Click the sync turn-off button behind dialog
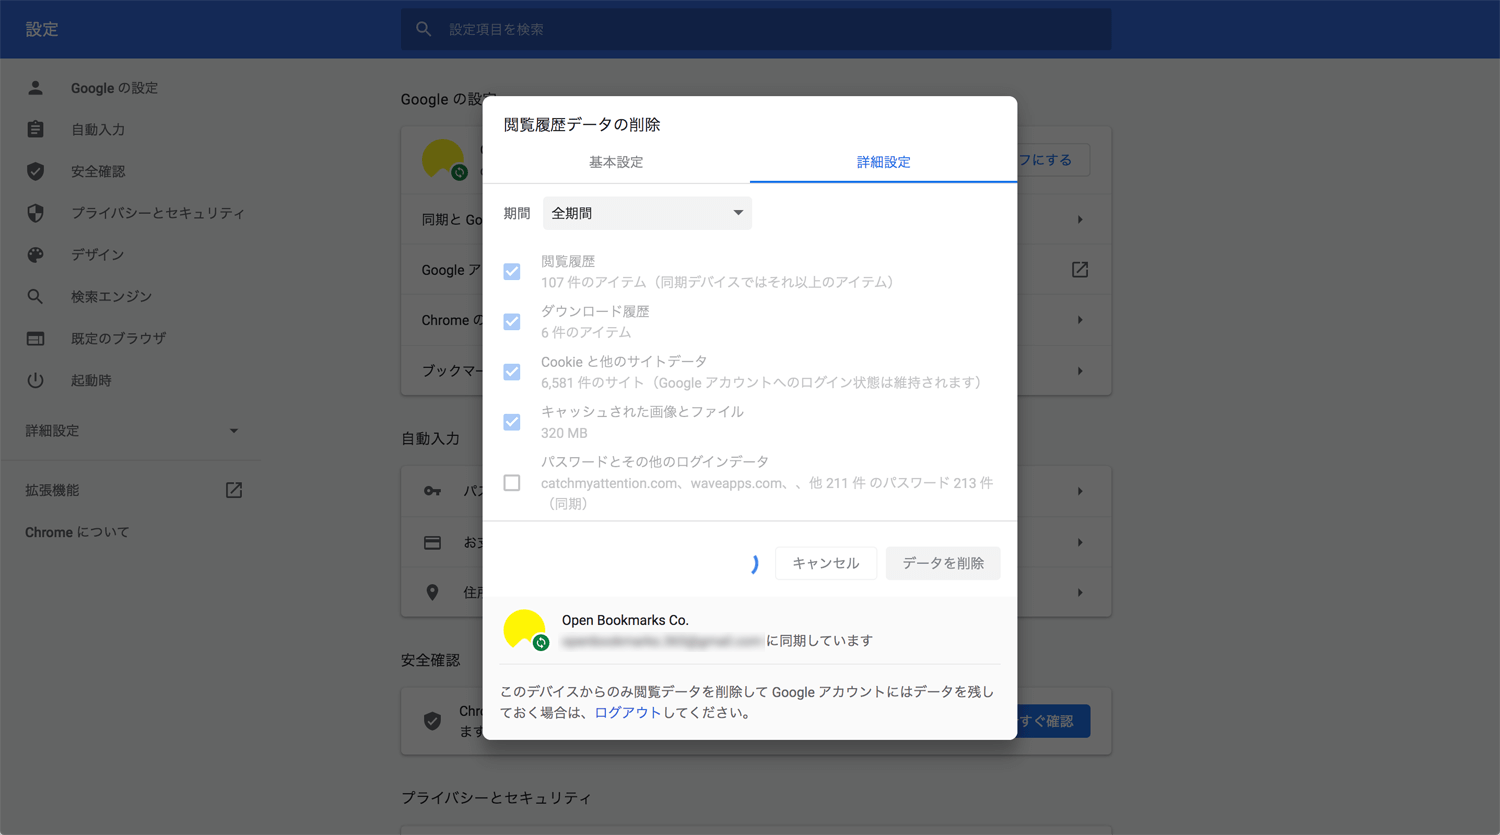This screenshot has width=1500, height=835. [1053, 160]
